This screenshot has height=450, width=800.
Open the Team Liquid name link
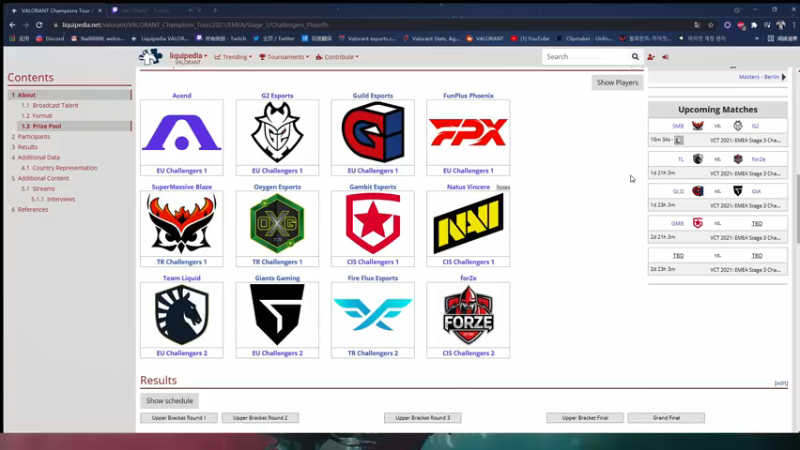tap(182, 278)
